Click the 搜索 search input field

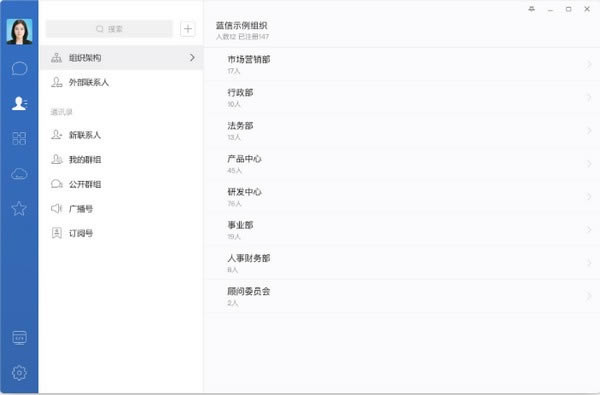109,29
